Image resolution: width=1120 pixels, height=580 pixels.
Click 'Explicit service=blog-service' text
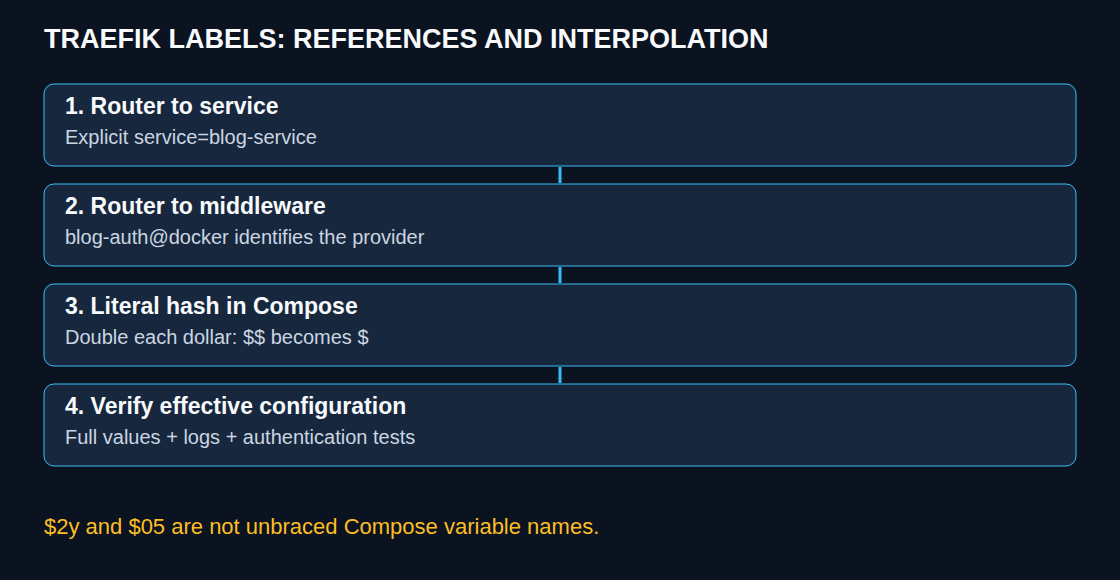click(x=191, y=137)
